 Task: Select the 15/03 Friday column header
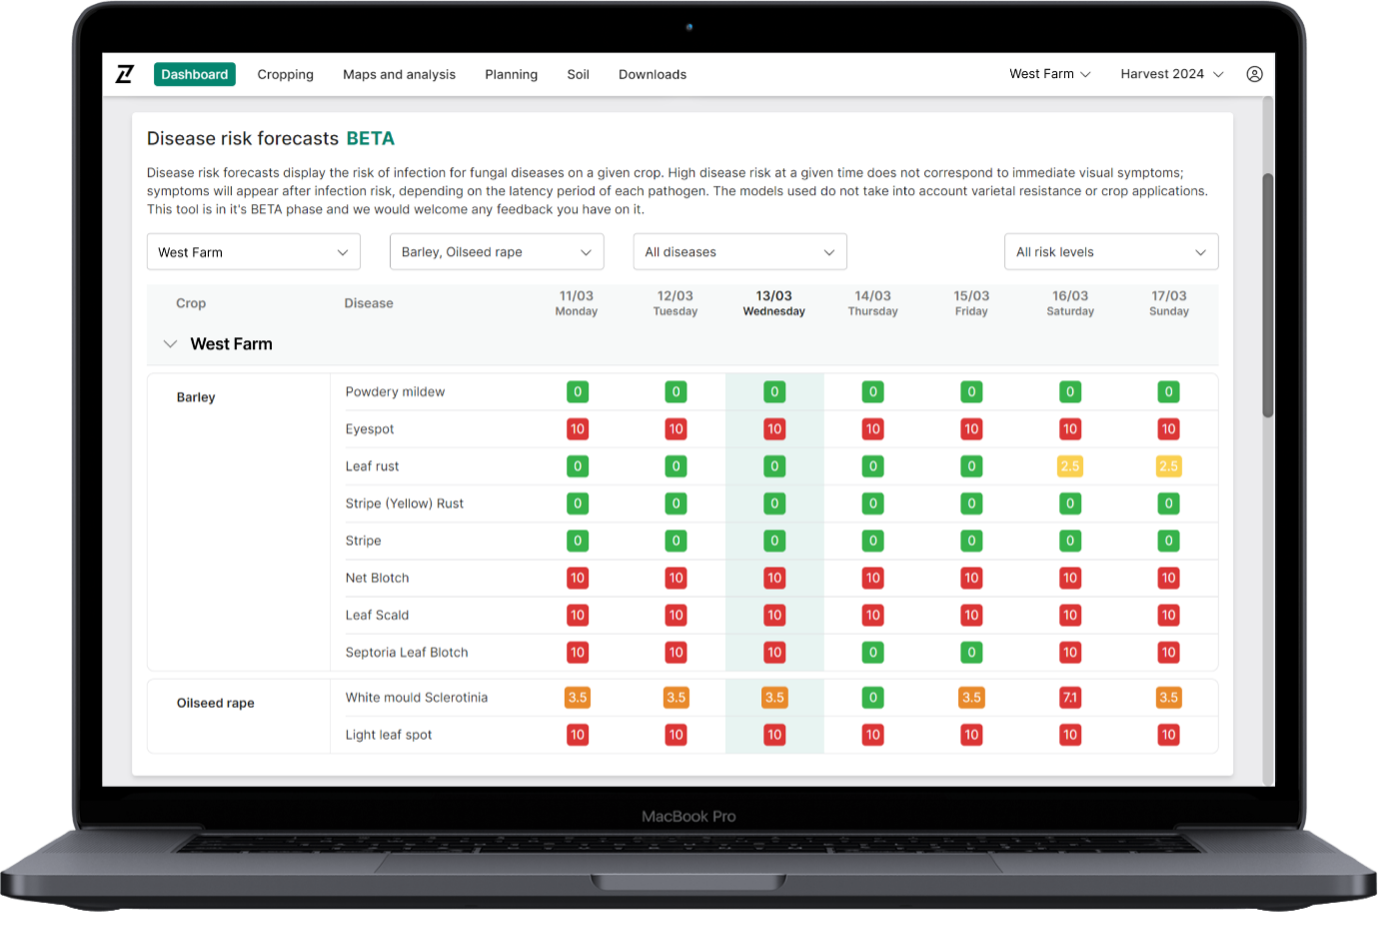pyautogui.click(x=971, y=303)
